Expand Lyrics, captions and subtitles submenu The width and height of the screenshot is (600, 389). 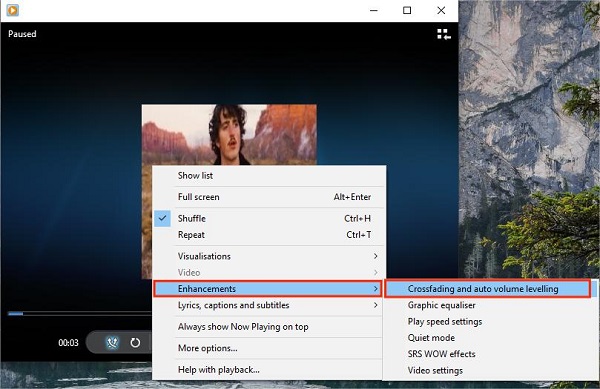coord(268,305)
